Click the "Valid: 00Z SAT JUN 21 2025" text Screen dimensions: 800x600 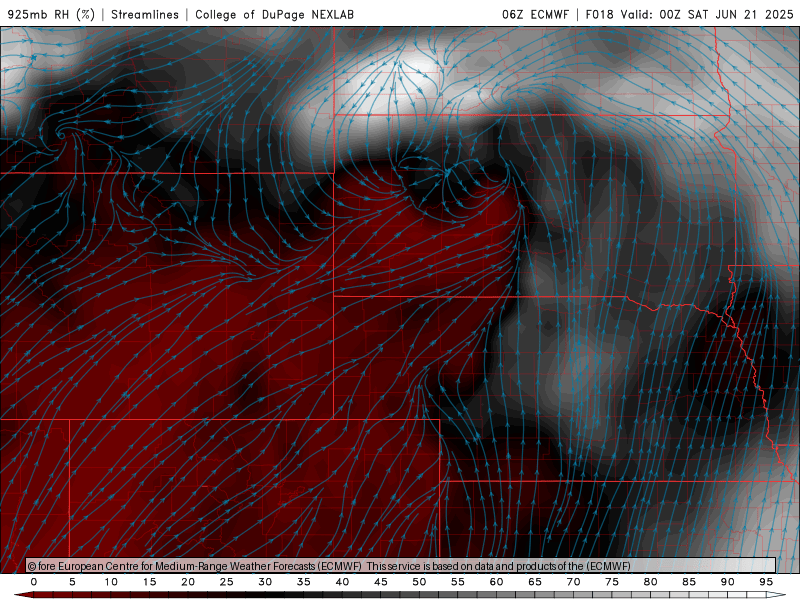pos(707,14)
